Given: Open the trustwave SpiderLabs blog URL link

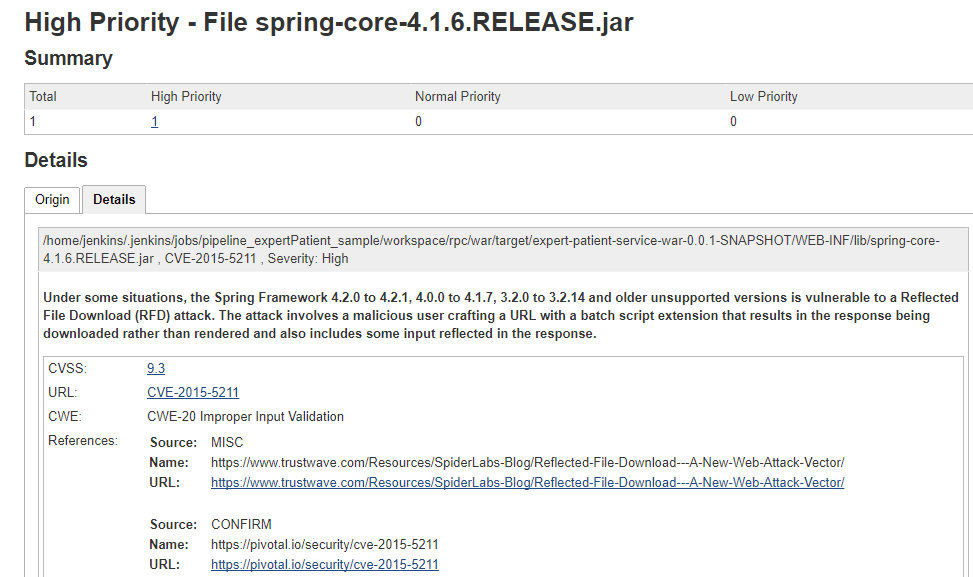Looking at the screenshot, I should point(527,483).
